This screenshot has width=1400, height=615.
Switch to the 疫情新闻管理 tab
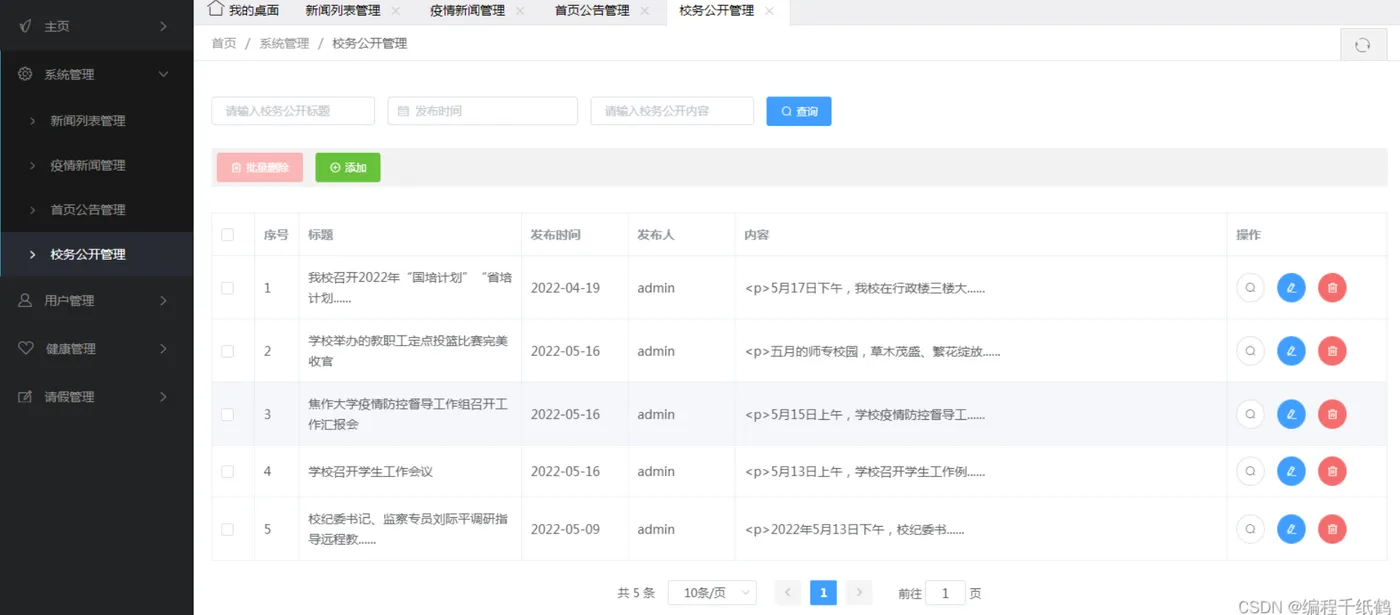pos(467,11)
